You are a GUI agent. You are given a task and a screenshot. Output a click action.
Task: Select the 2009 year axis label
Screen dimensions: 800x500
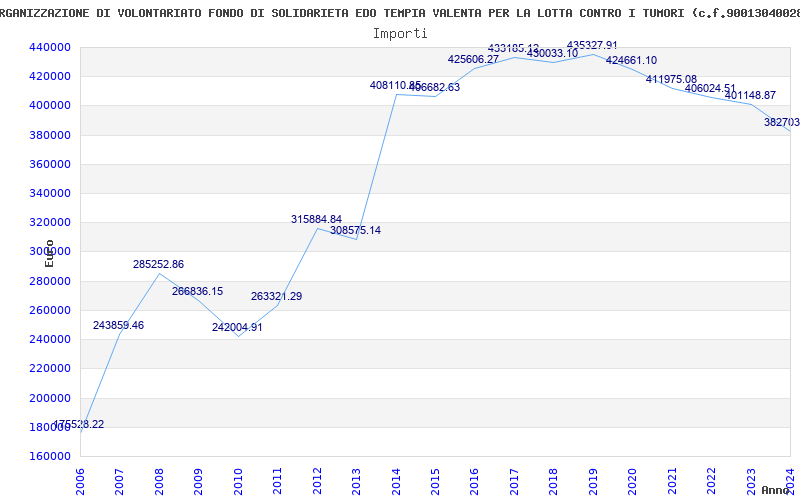click(x=198, y=482)
